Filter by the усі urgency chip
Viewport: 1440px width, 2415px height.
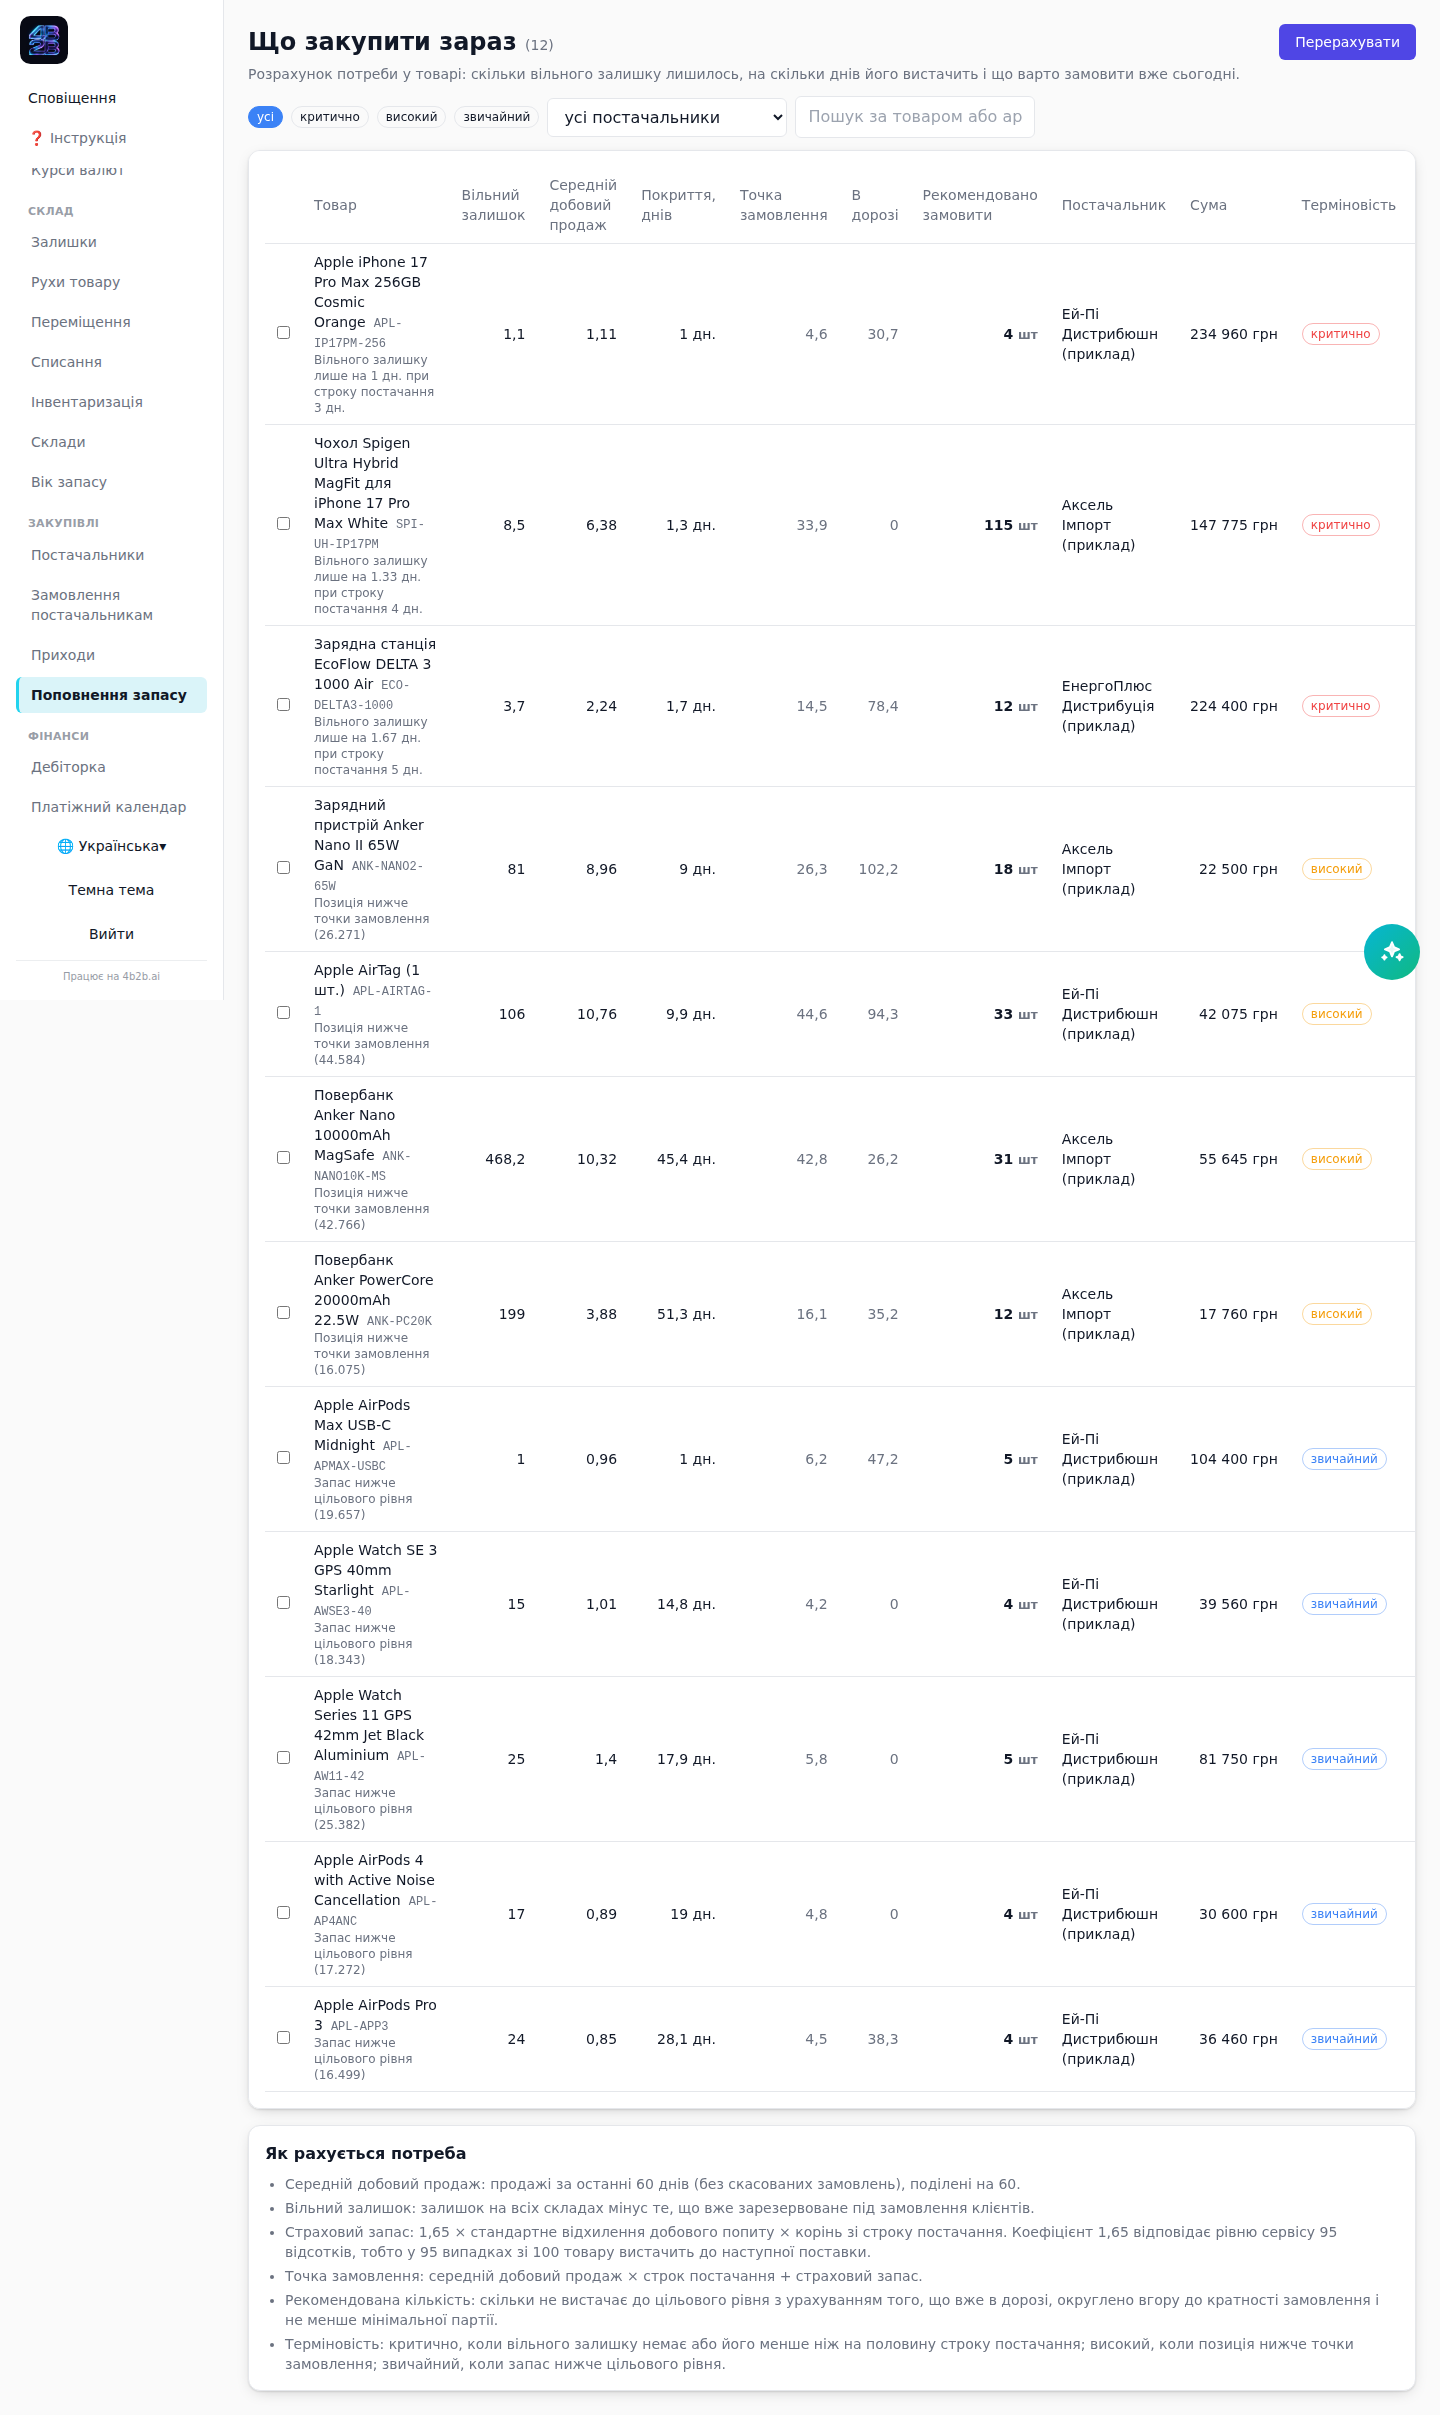point(265,117)
